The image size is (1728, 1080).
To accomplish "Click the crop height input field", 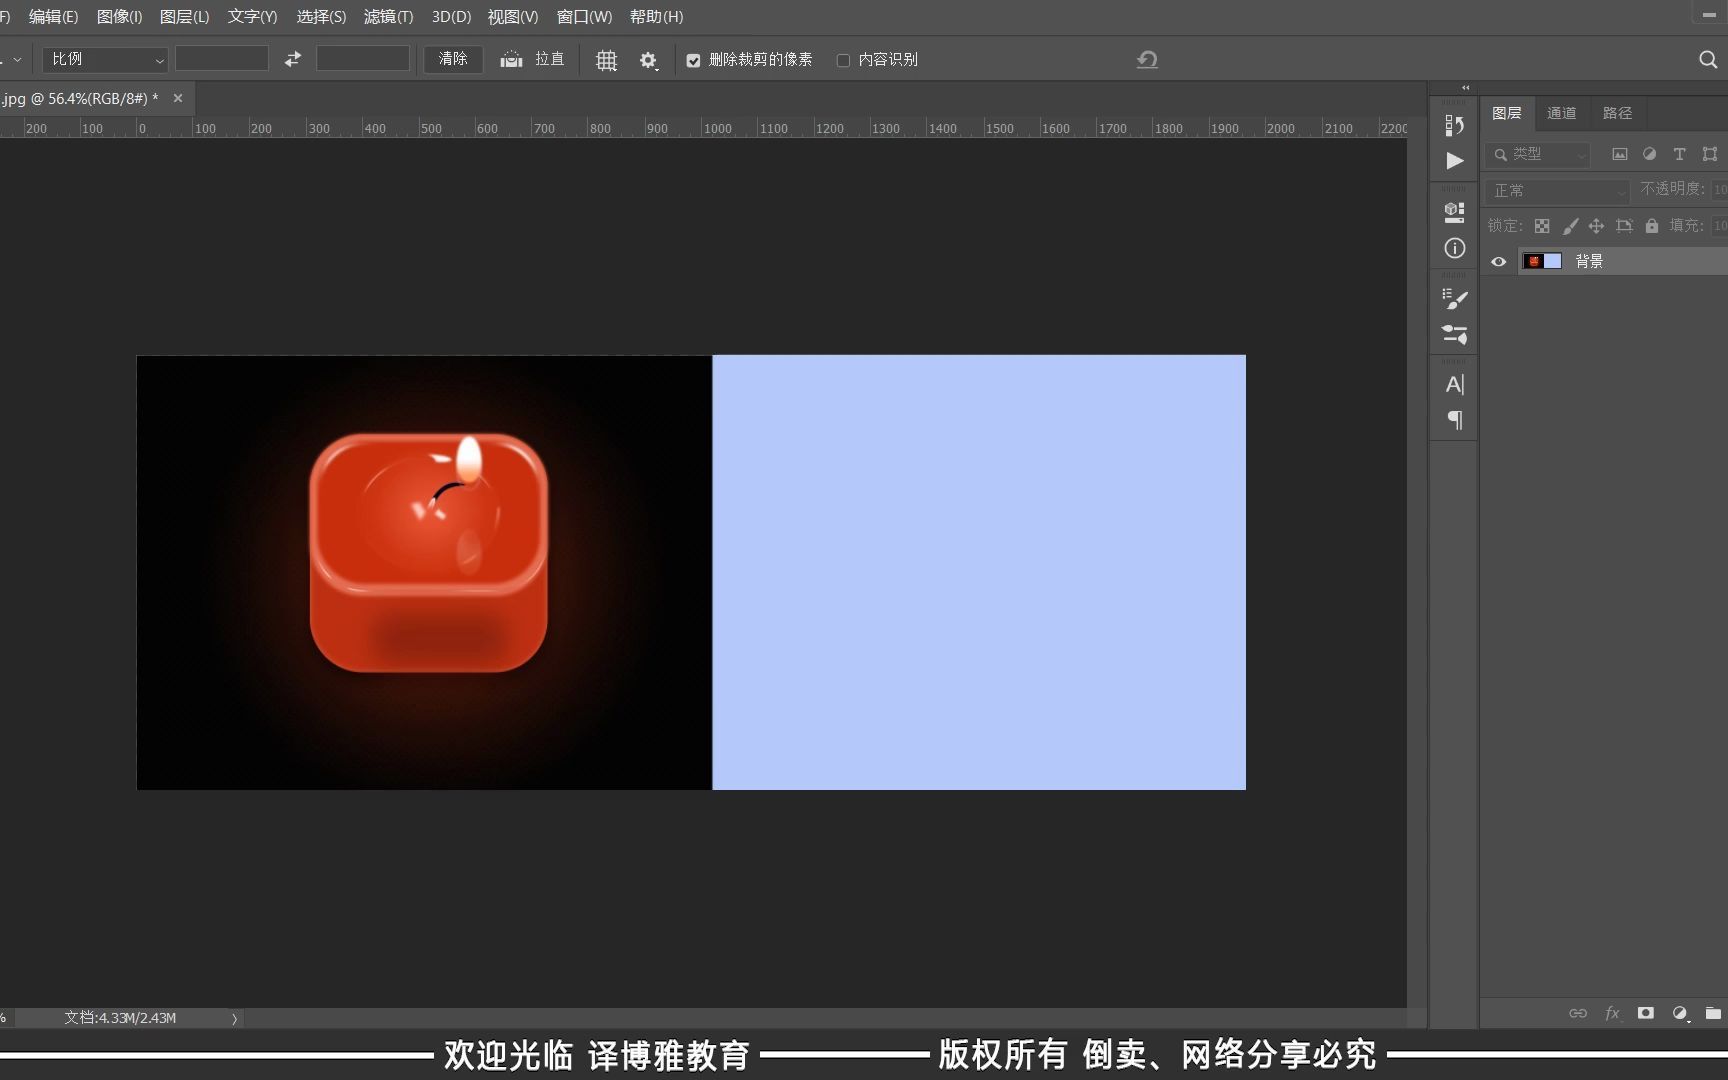I will tap(363, 59).
